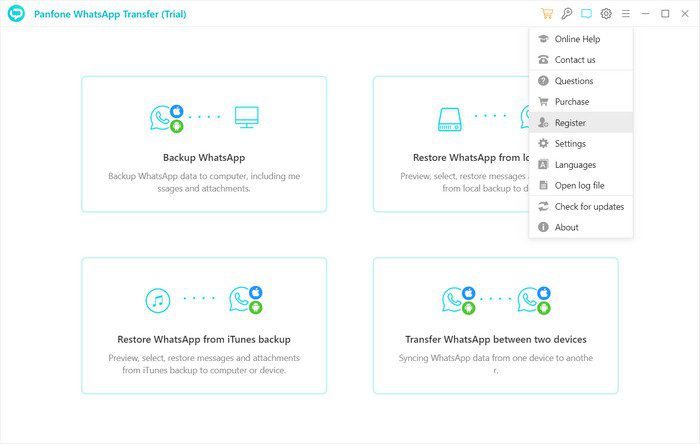Choose Languages in the menu
This screenshot has width=700, height=444.
(x=575, y=165)
